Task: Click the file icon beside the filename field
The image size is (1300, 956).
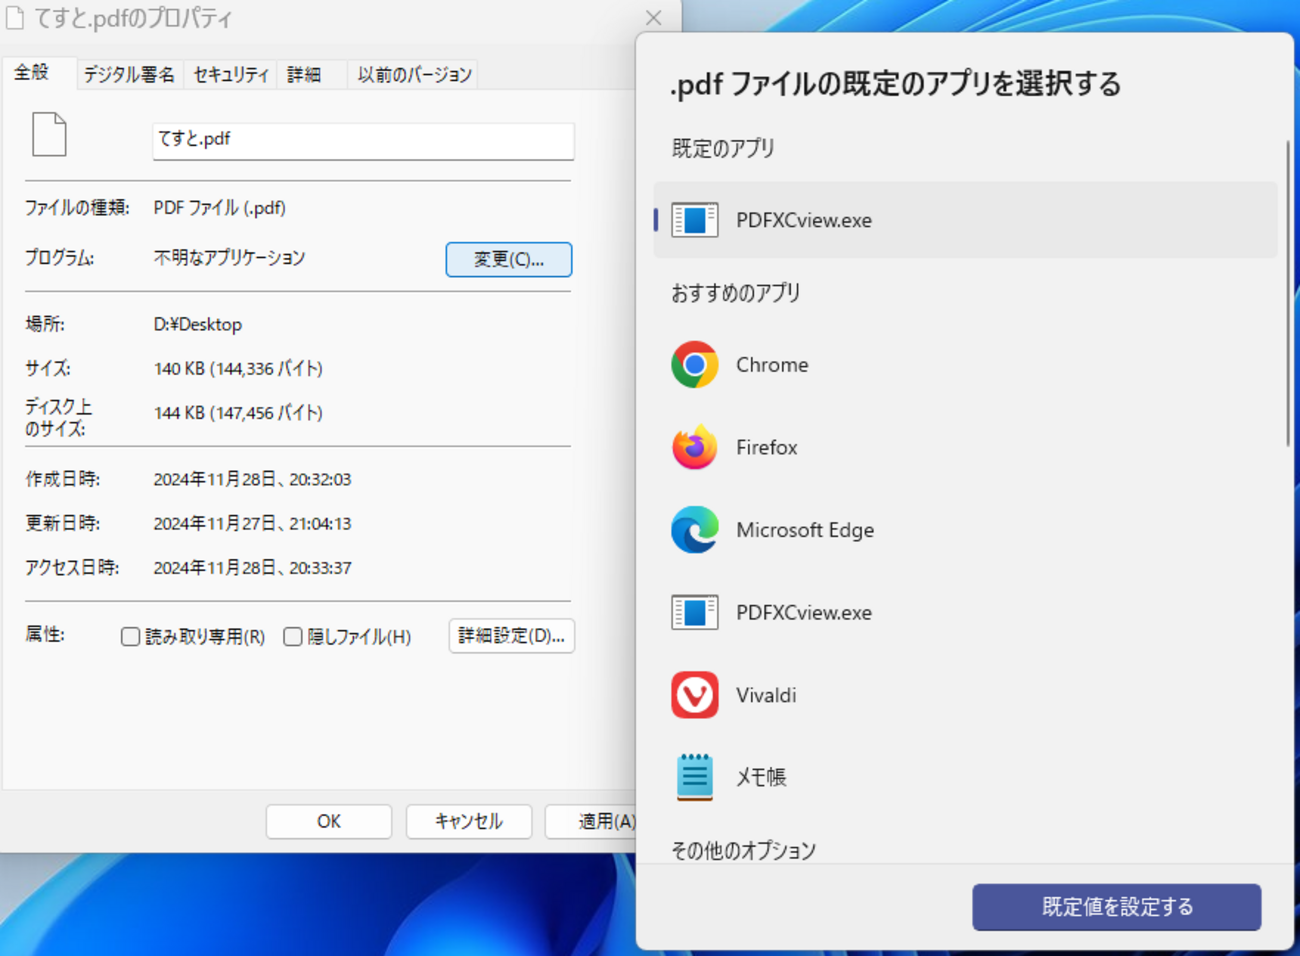Action: [x=49, y=134]
